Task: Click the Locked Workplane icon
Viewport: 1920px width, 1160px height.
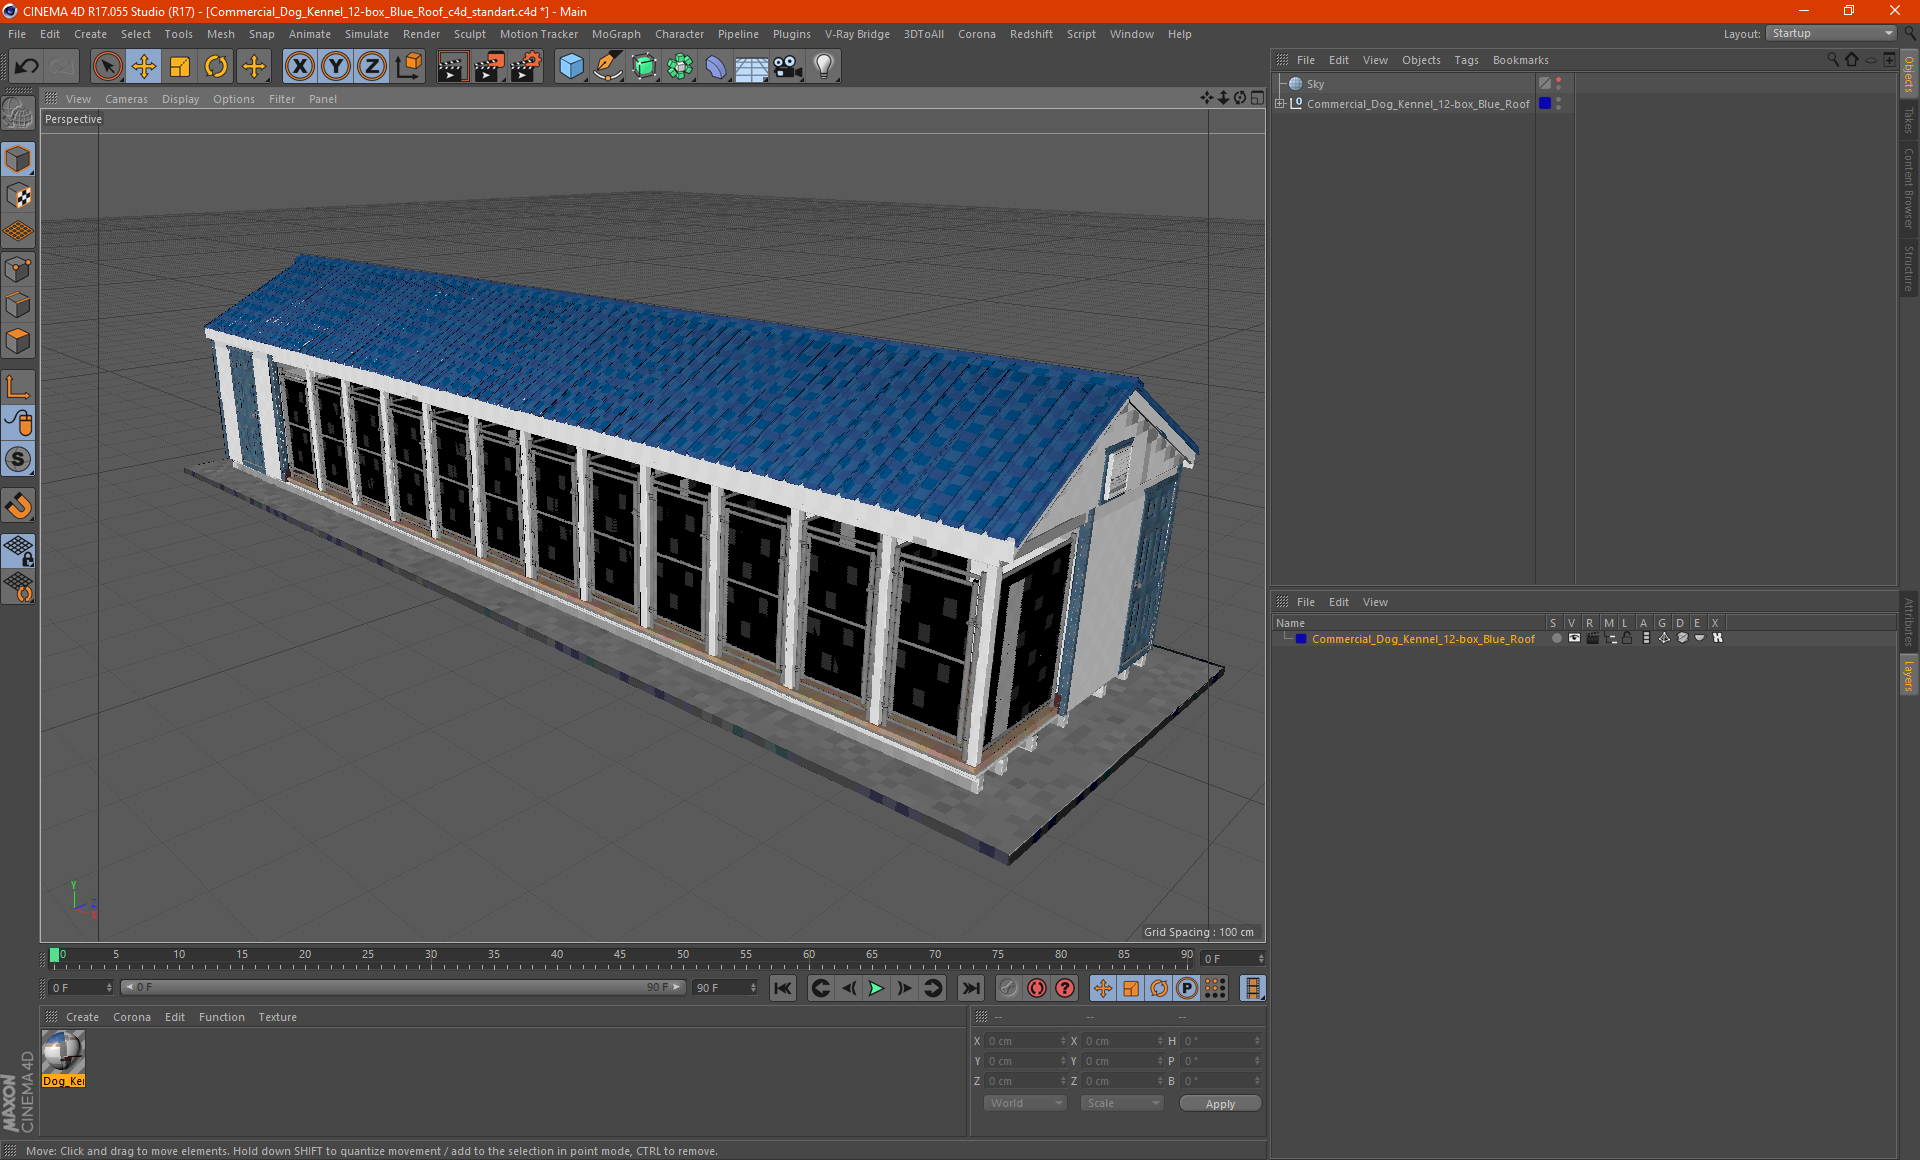Action: (18, 550)
